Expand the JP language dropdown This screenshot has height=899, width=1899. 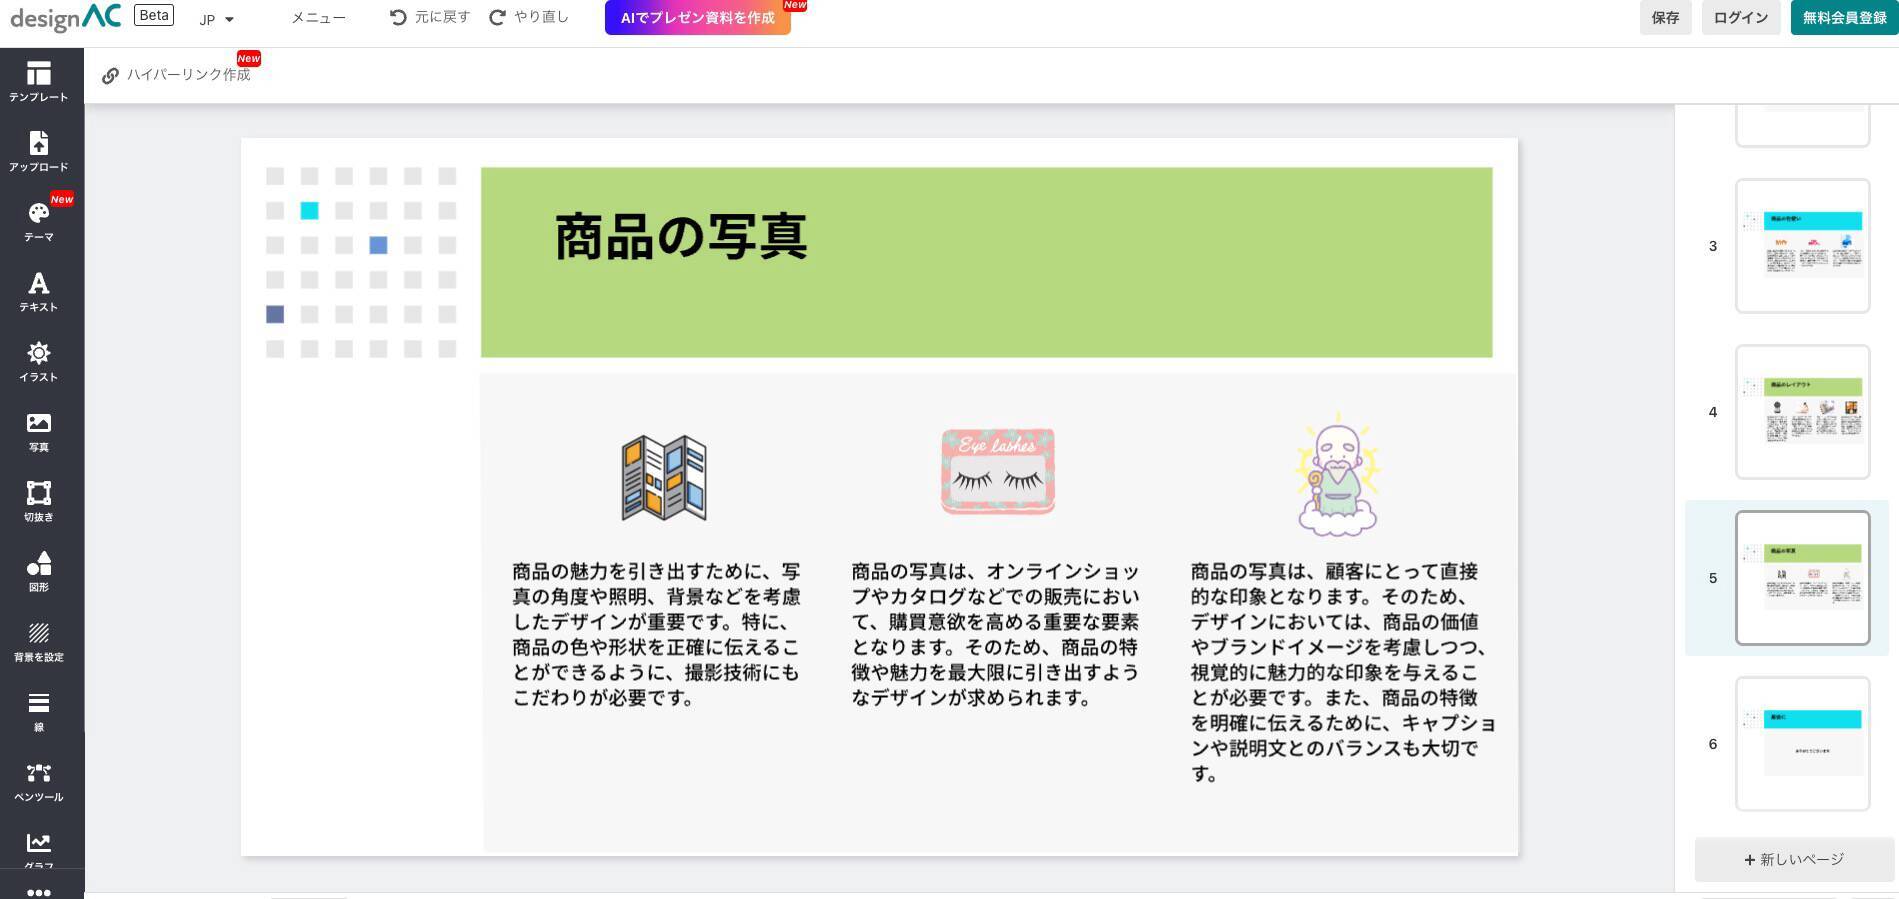[x=216, y=19]
